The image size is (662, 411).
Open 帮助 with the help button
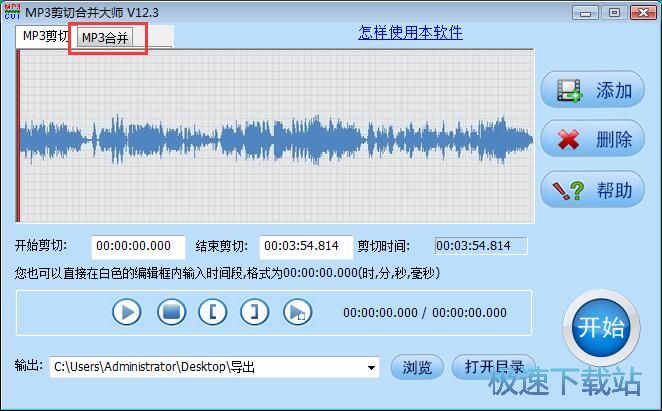tap(592, 189)
